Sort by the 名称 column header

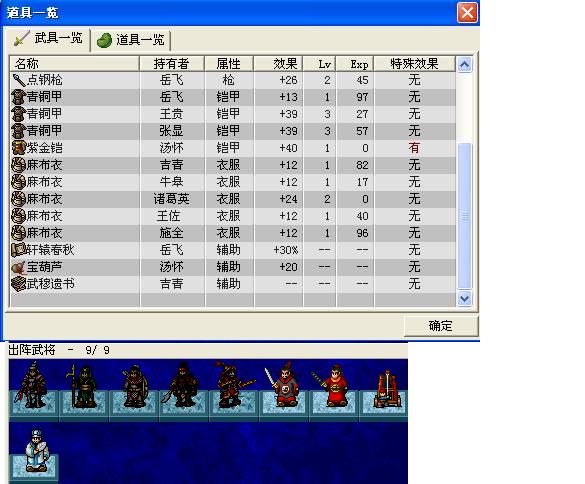click(x=75, y=64)
